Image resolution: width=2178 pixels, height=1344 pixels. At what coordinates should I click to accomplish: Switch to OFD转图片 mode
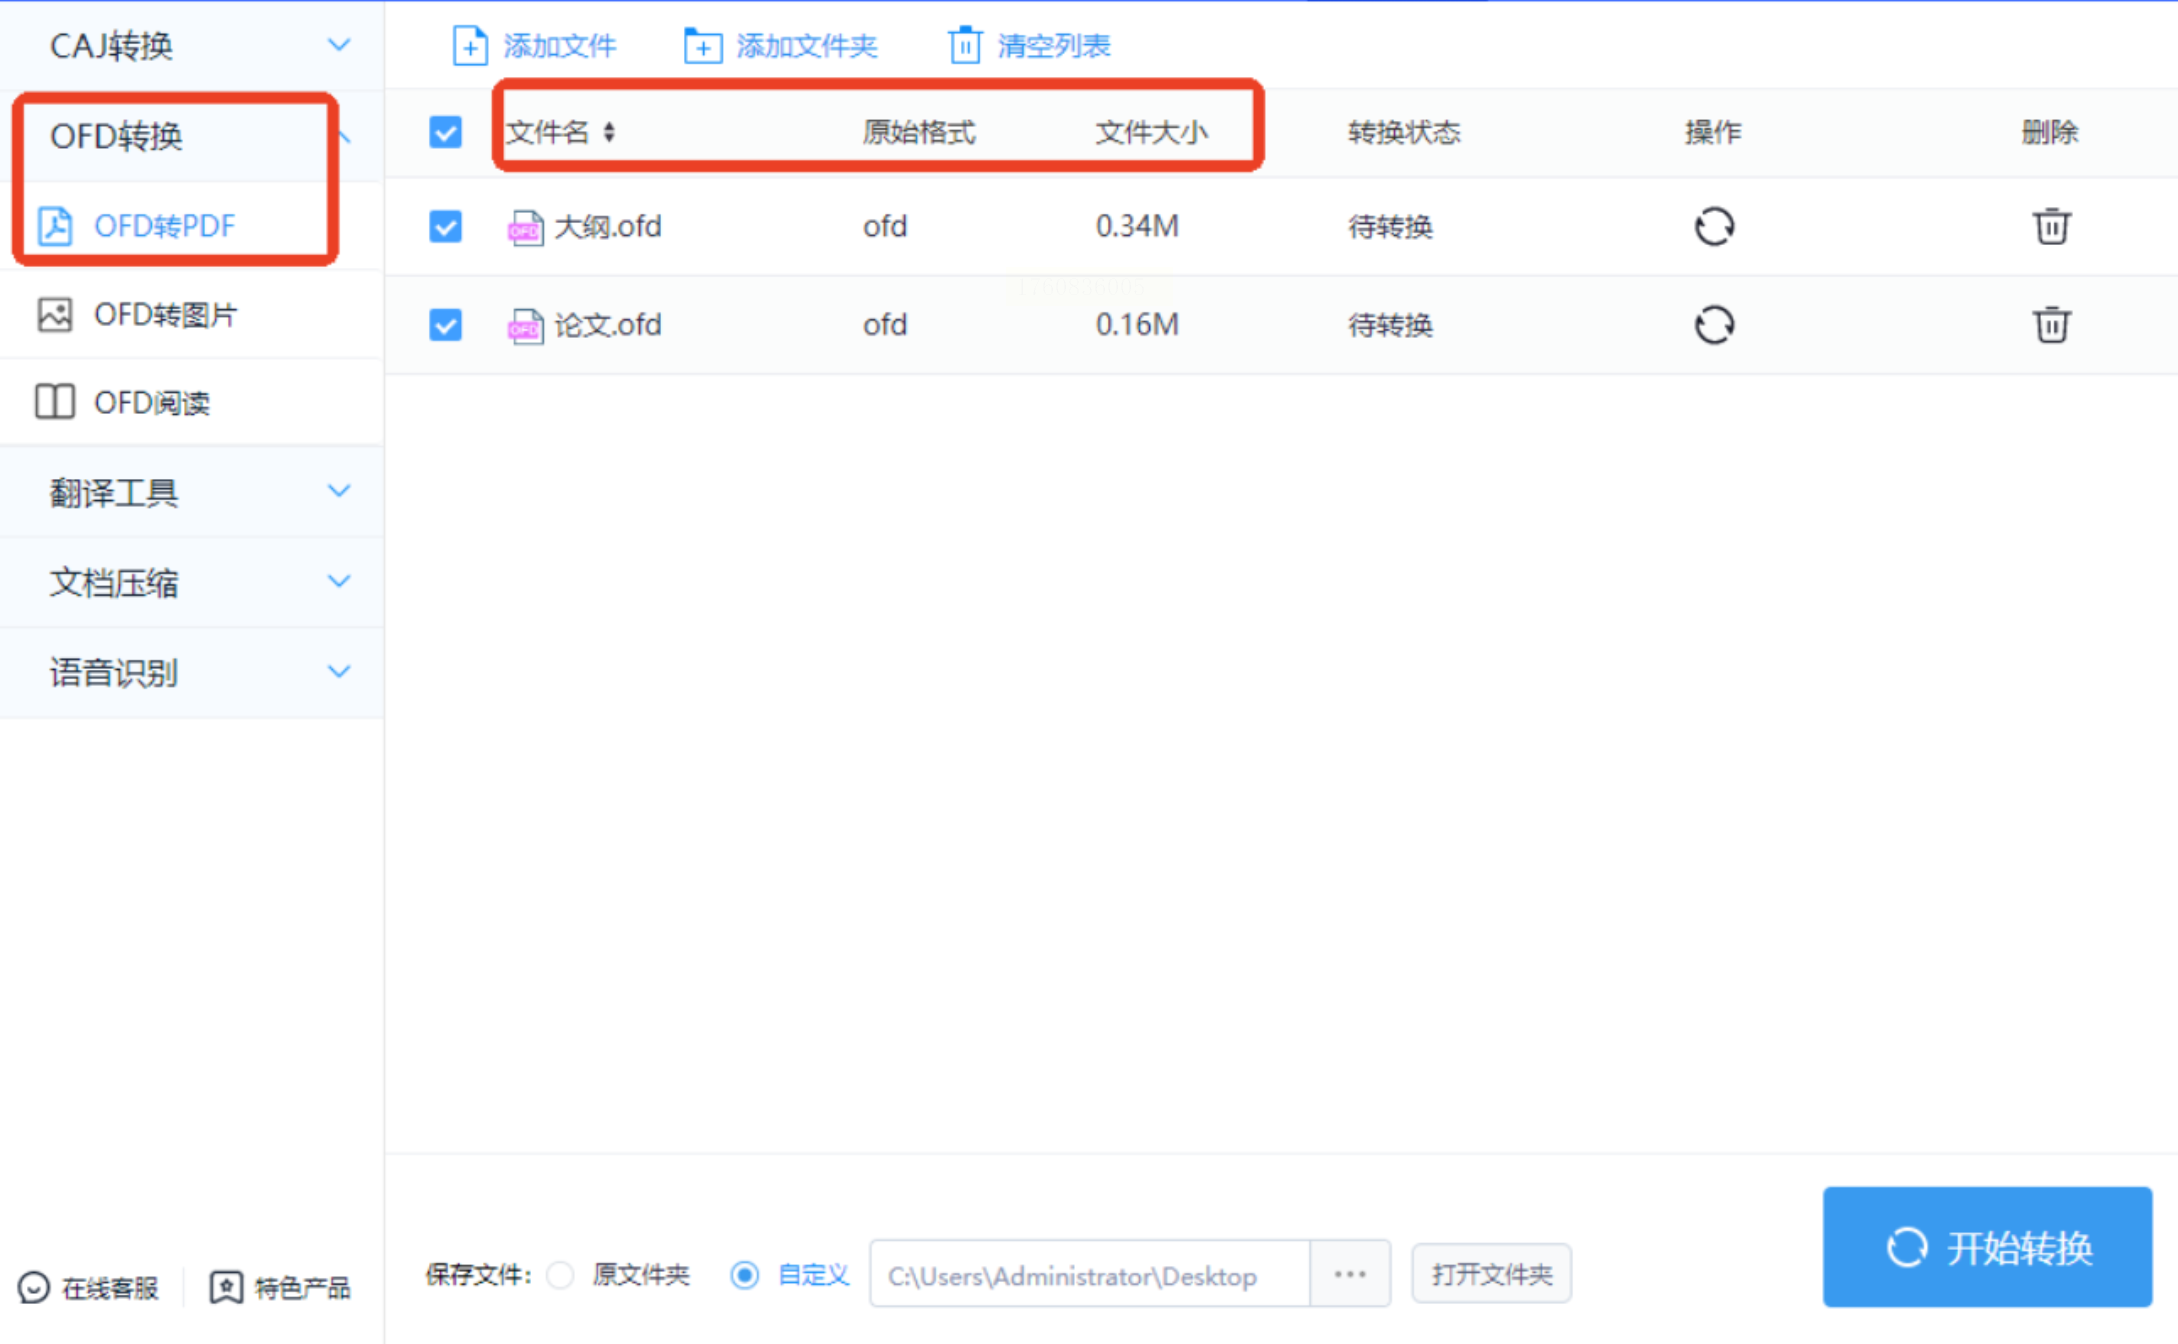click(x=165, y=315)
